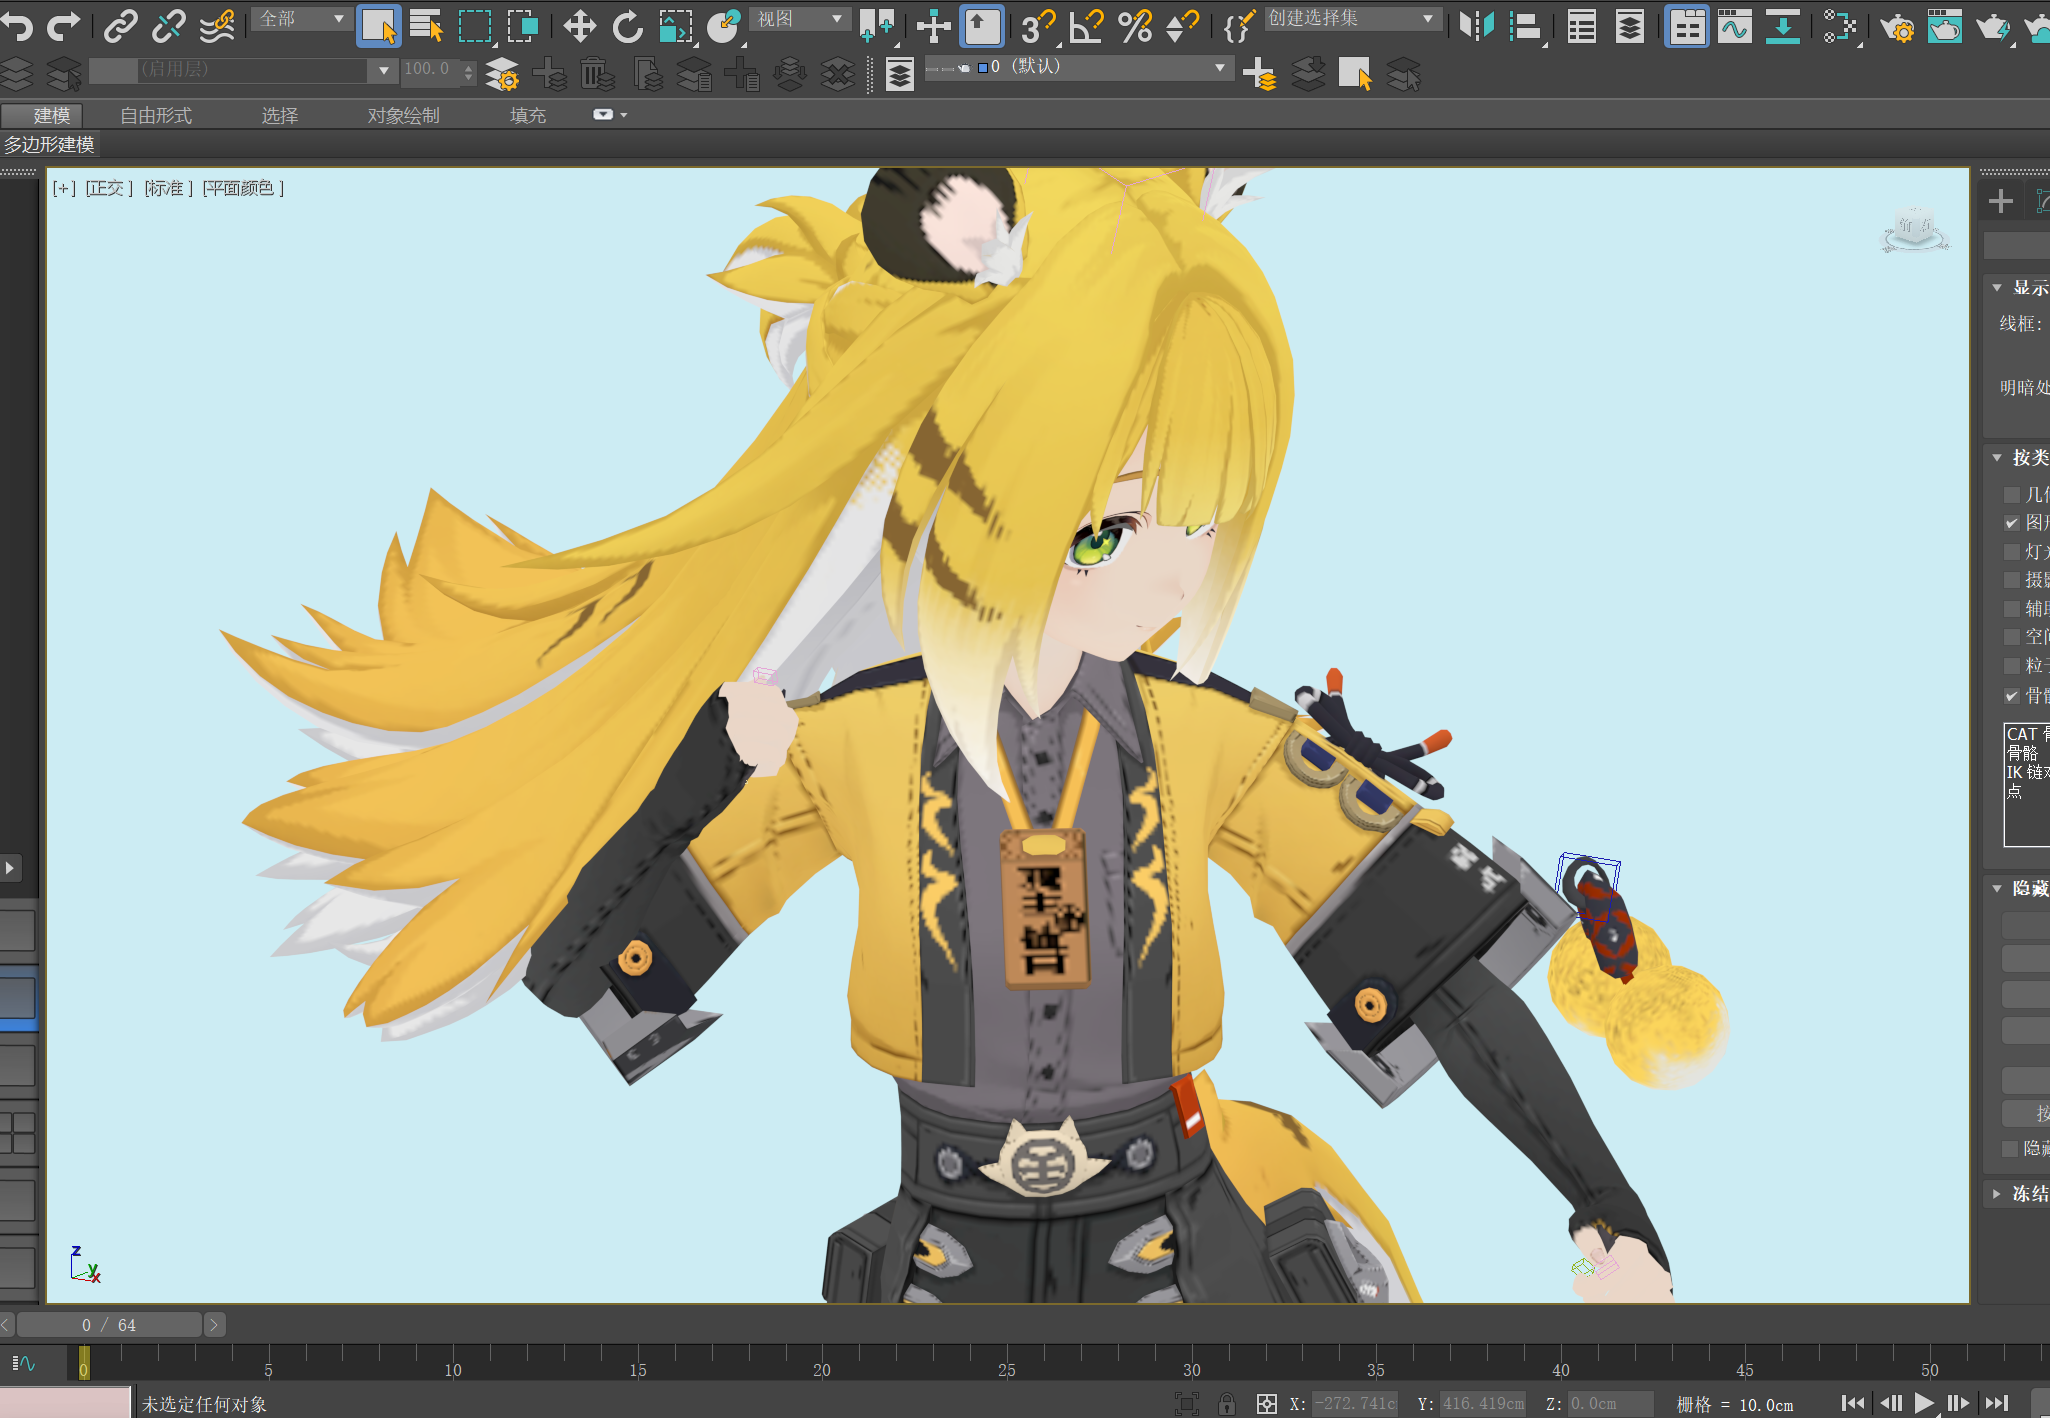
Task: Toggle the 3D Snaps icon
Action: [x=1037, y=26]
